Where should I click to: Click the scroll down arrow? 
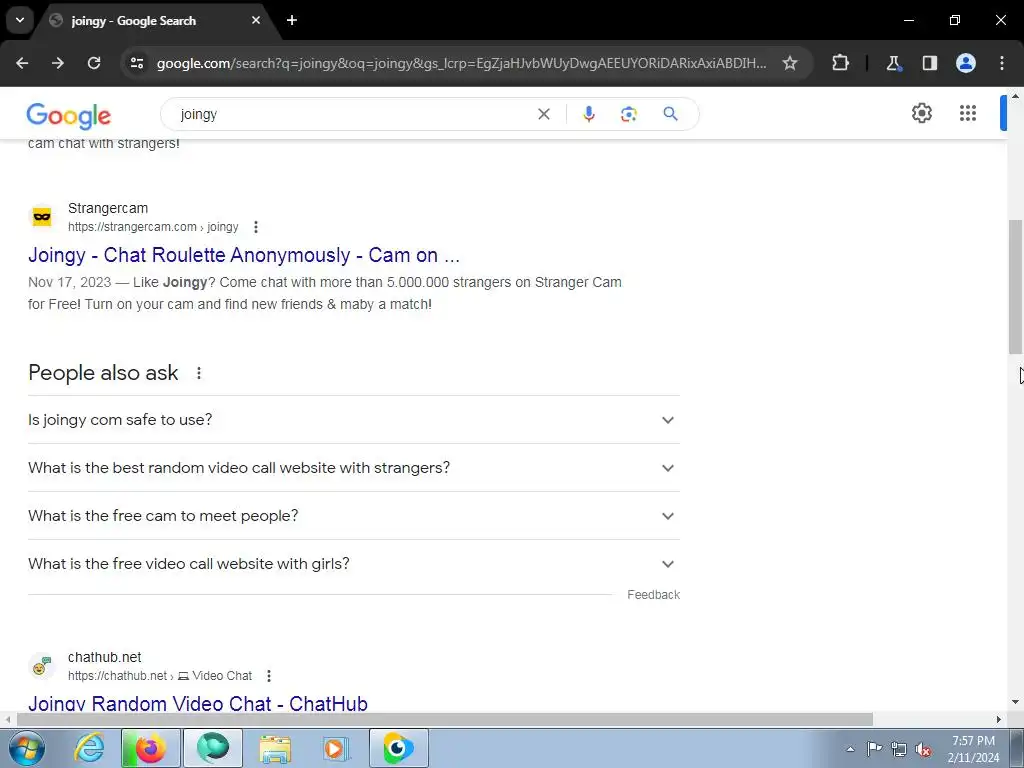coord(1015,702)
